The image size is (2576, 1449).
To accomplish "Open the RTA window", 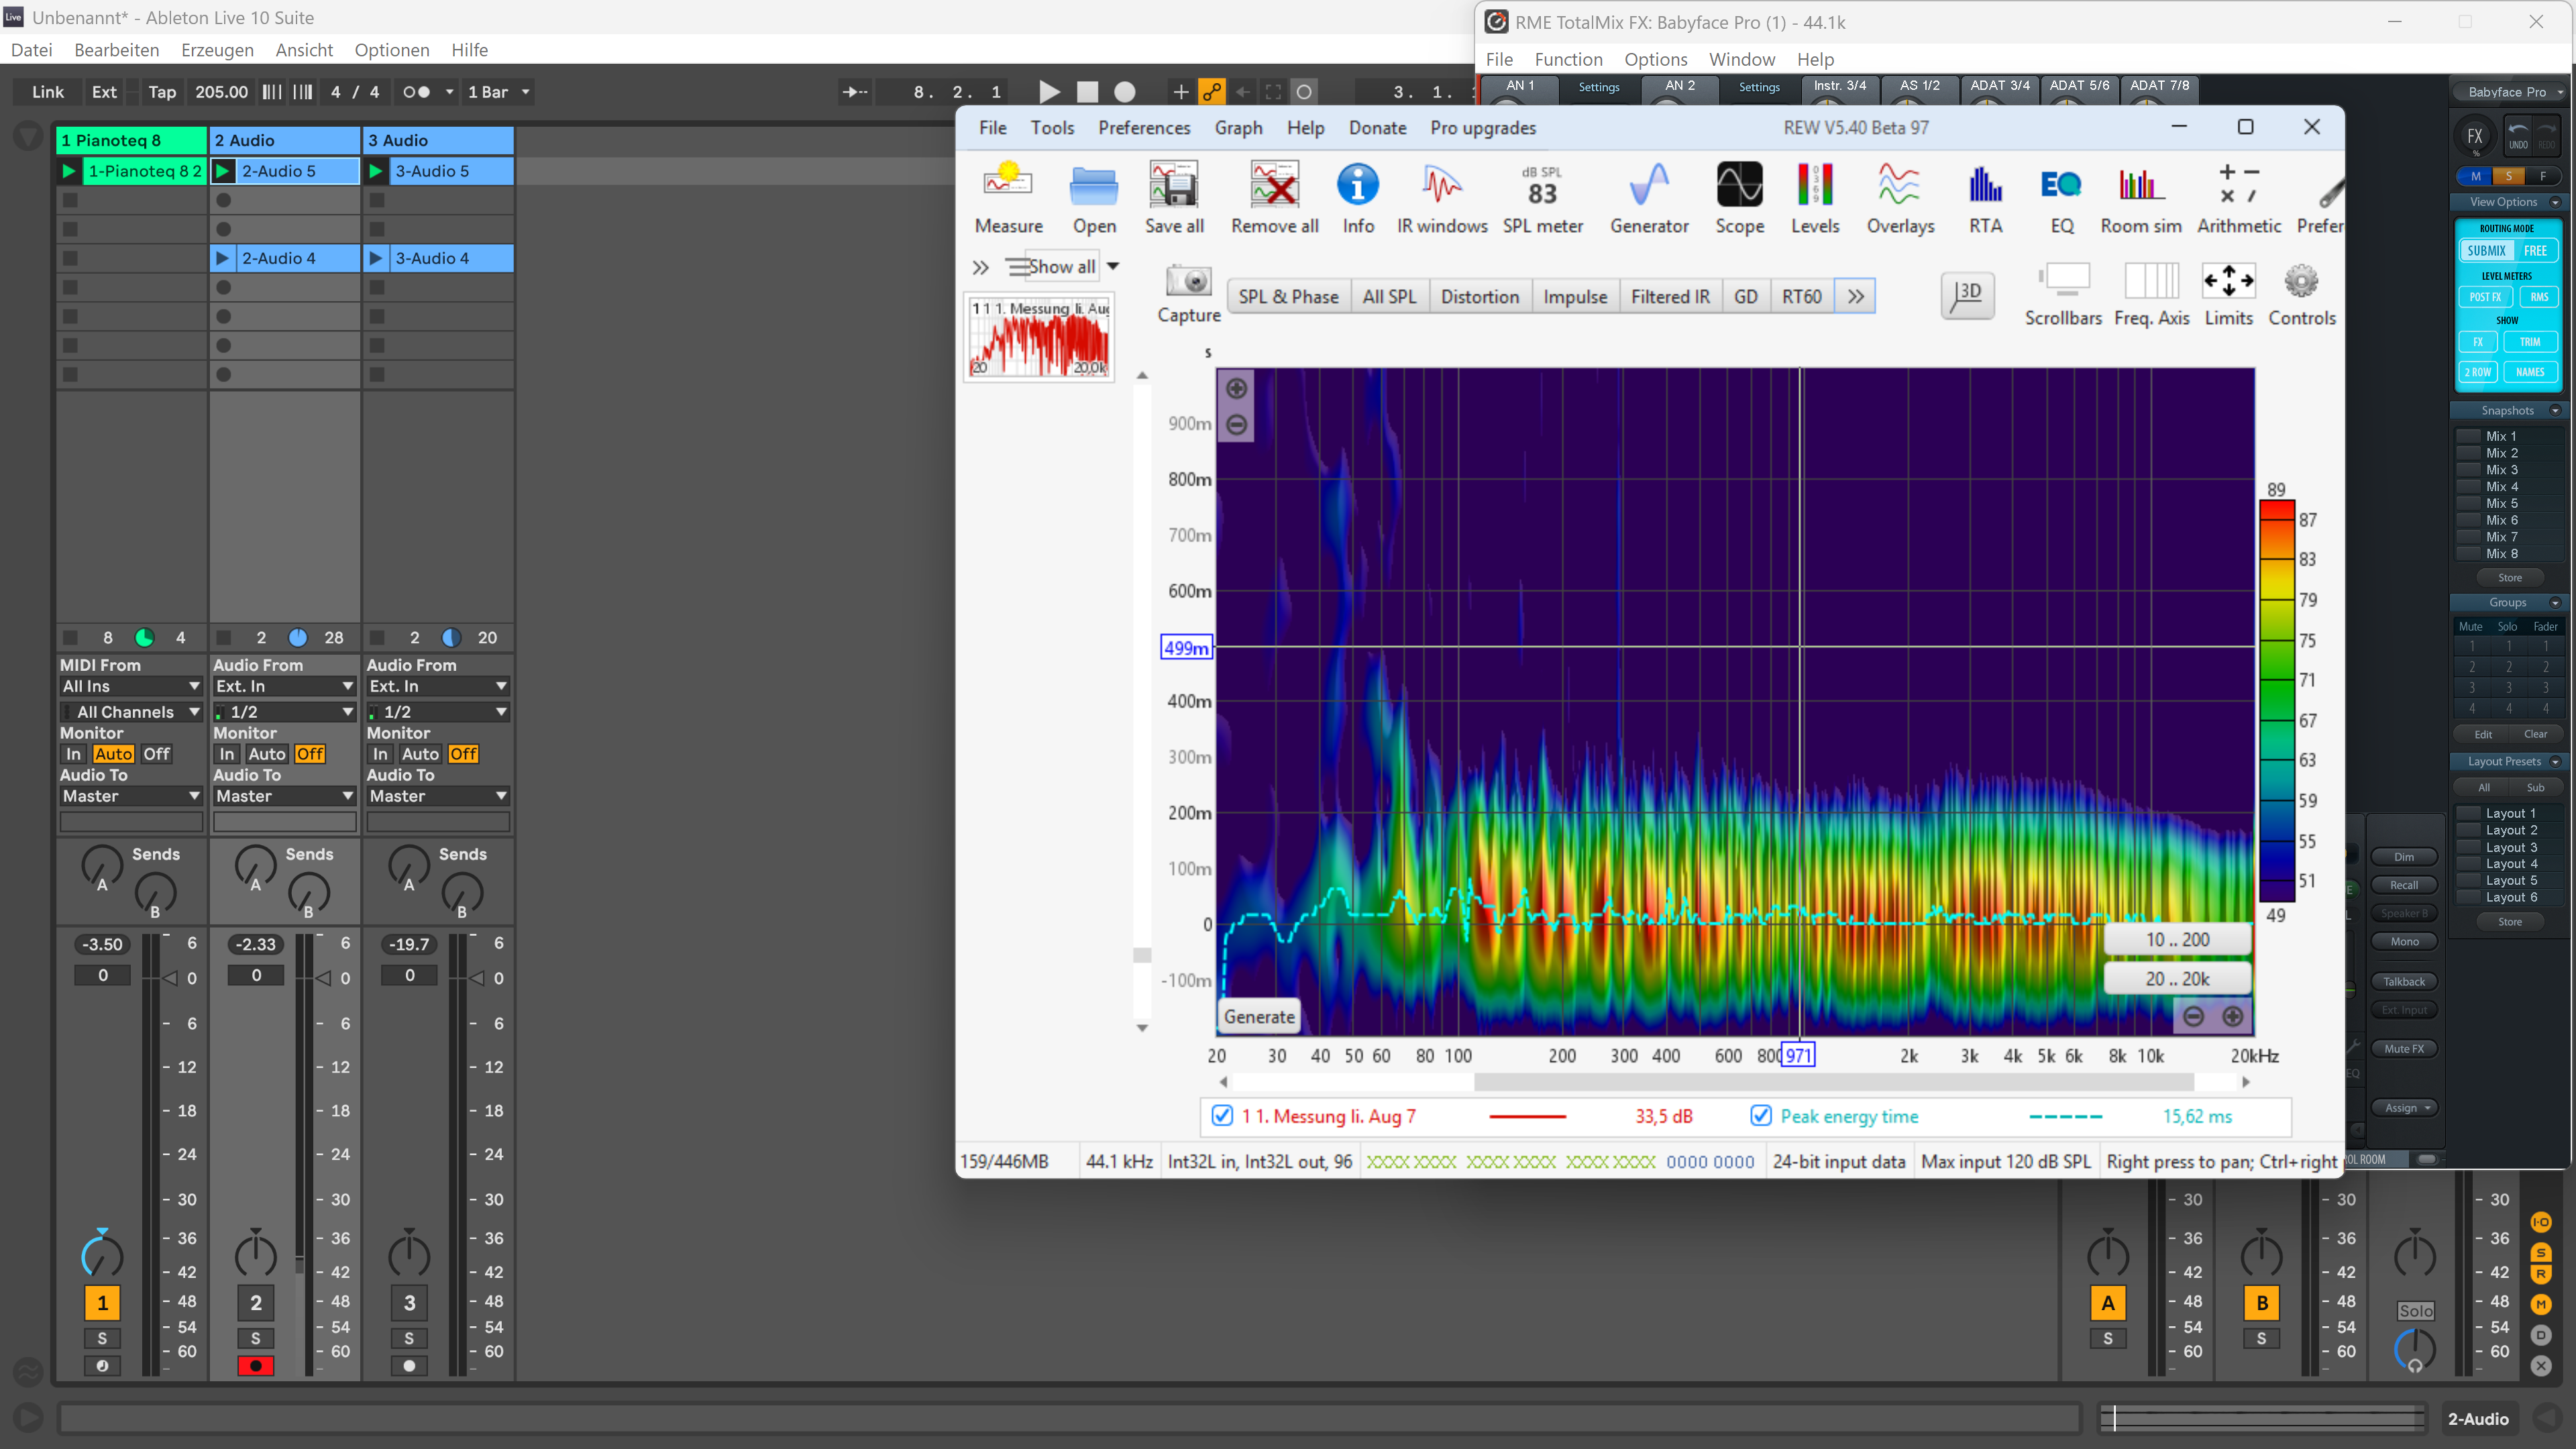I will 1985,198.
